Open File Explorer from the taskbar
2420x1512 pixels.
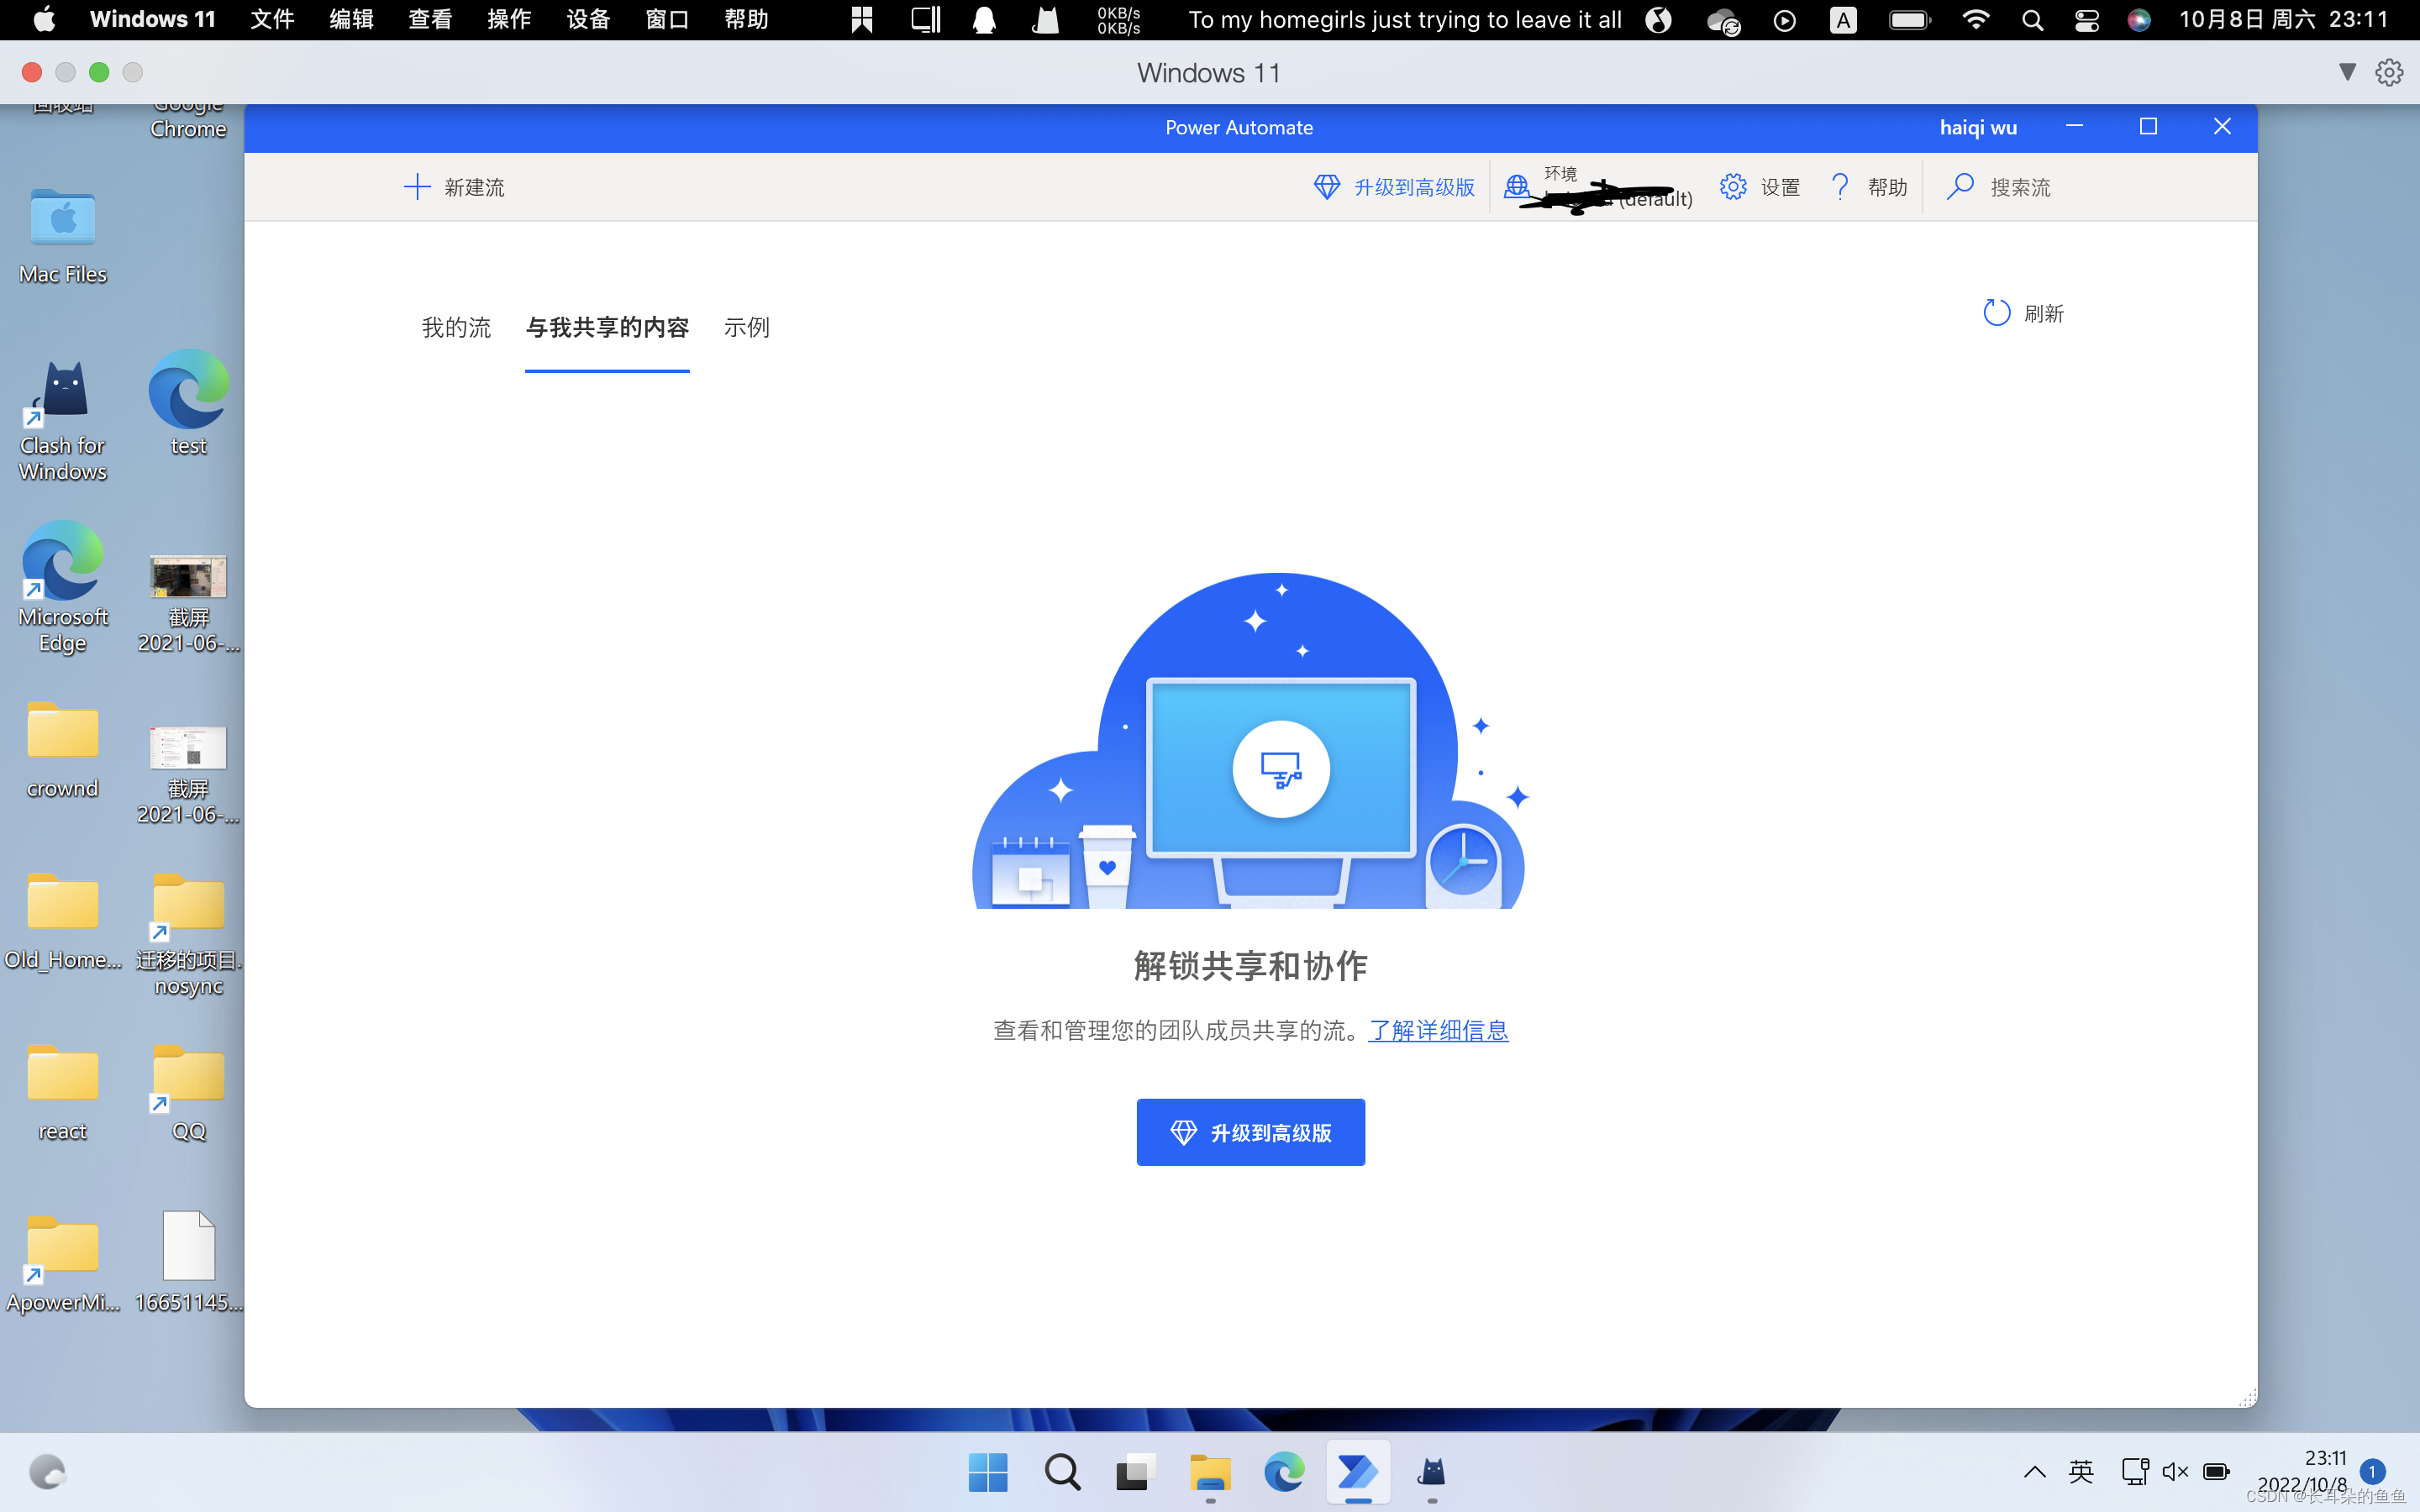point(1210,1472)
